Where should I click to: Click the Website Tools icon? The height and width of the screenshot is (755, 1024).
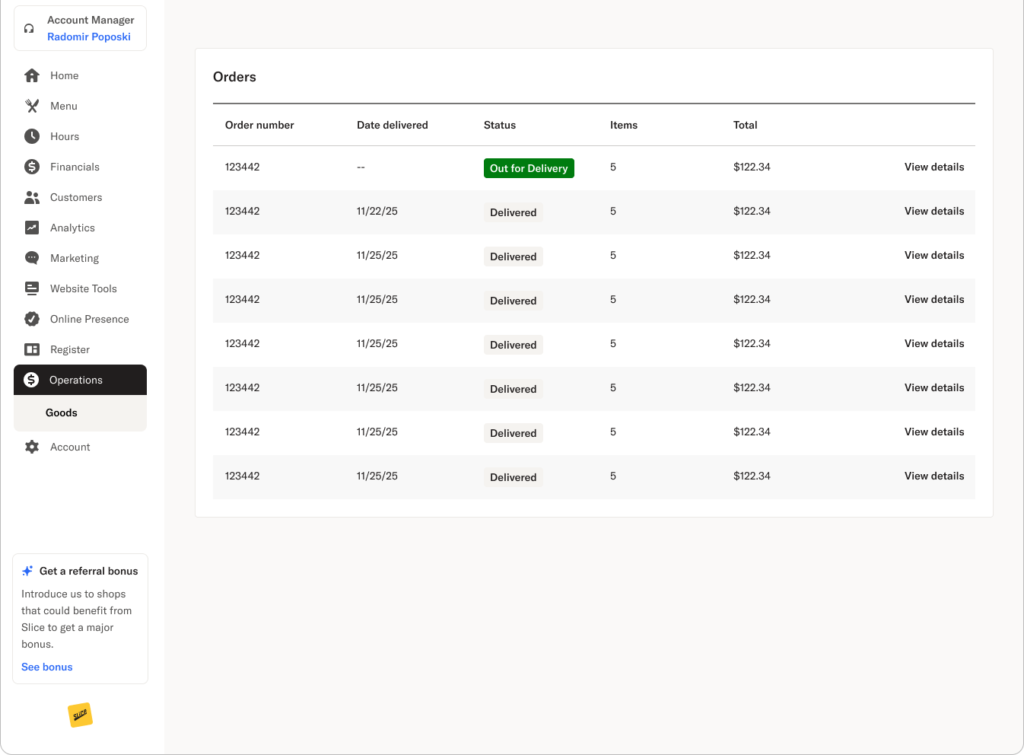coord(32,288)
